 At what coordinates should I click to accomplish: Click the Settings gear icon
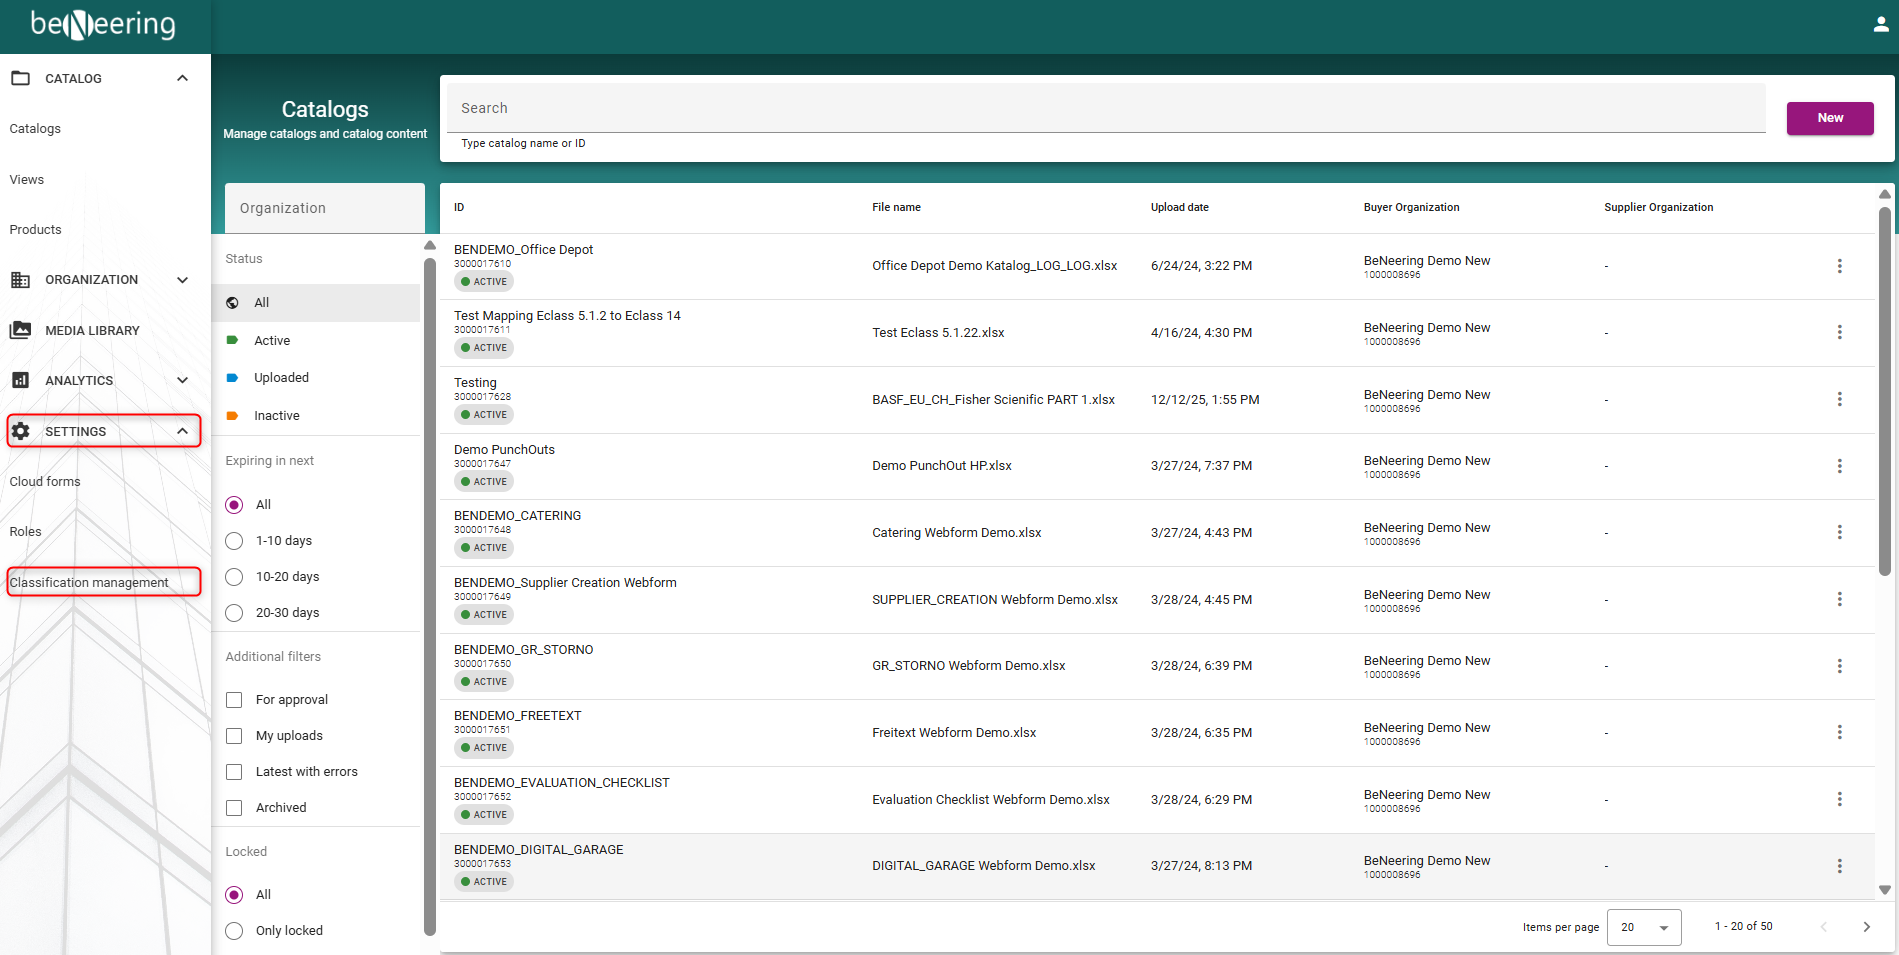pos(20,431)
